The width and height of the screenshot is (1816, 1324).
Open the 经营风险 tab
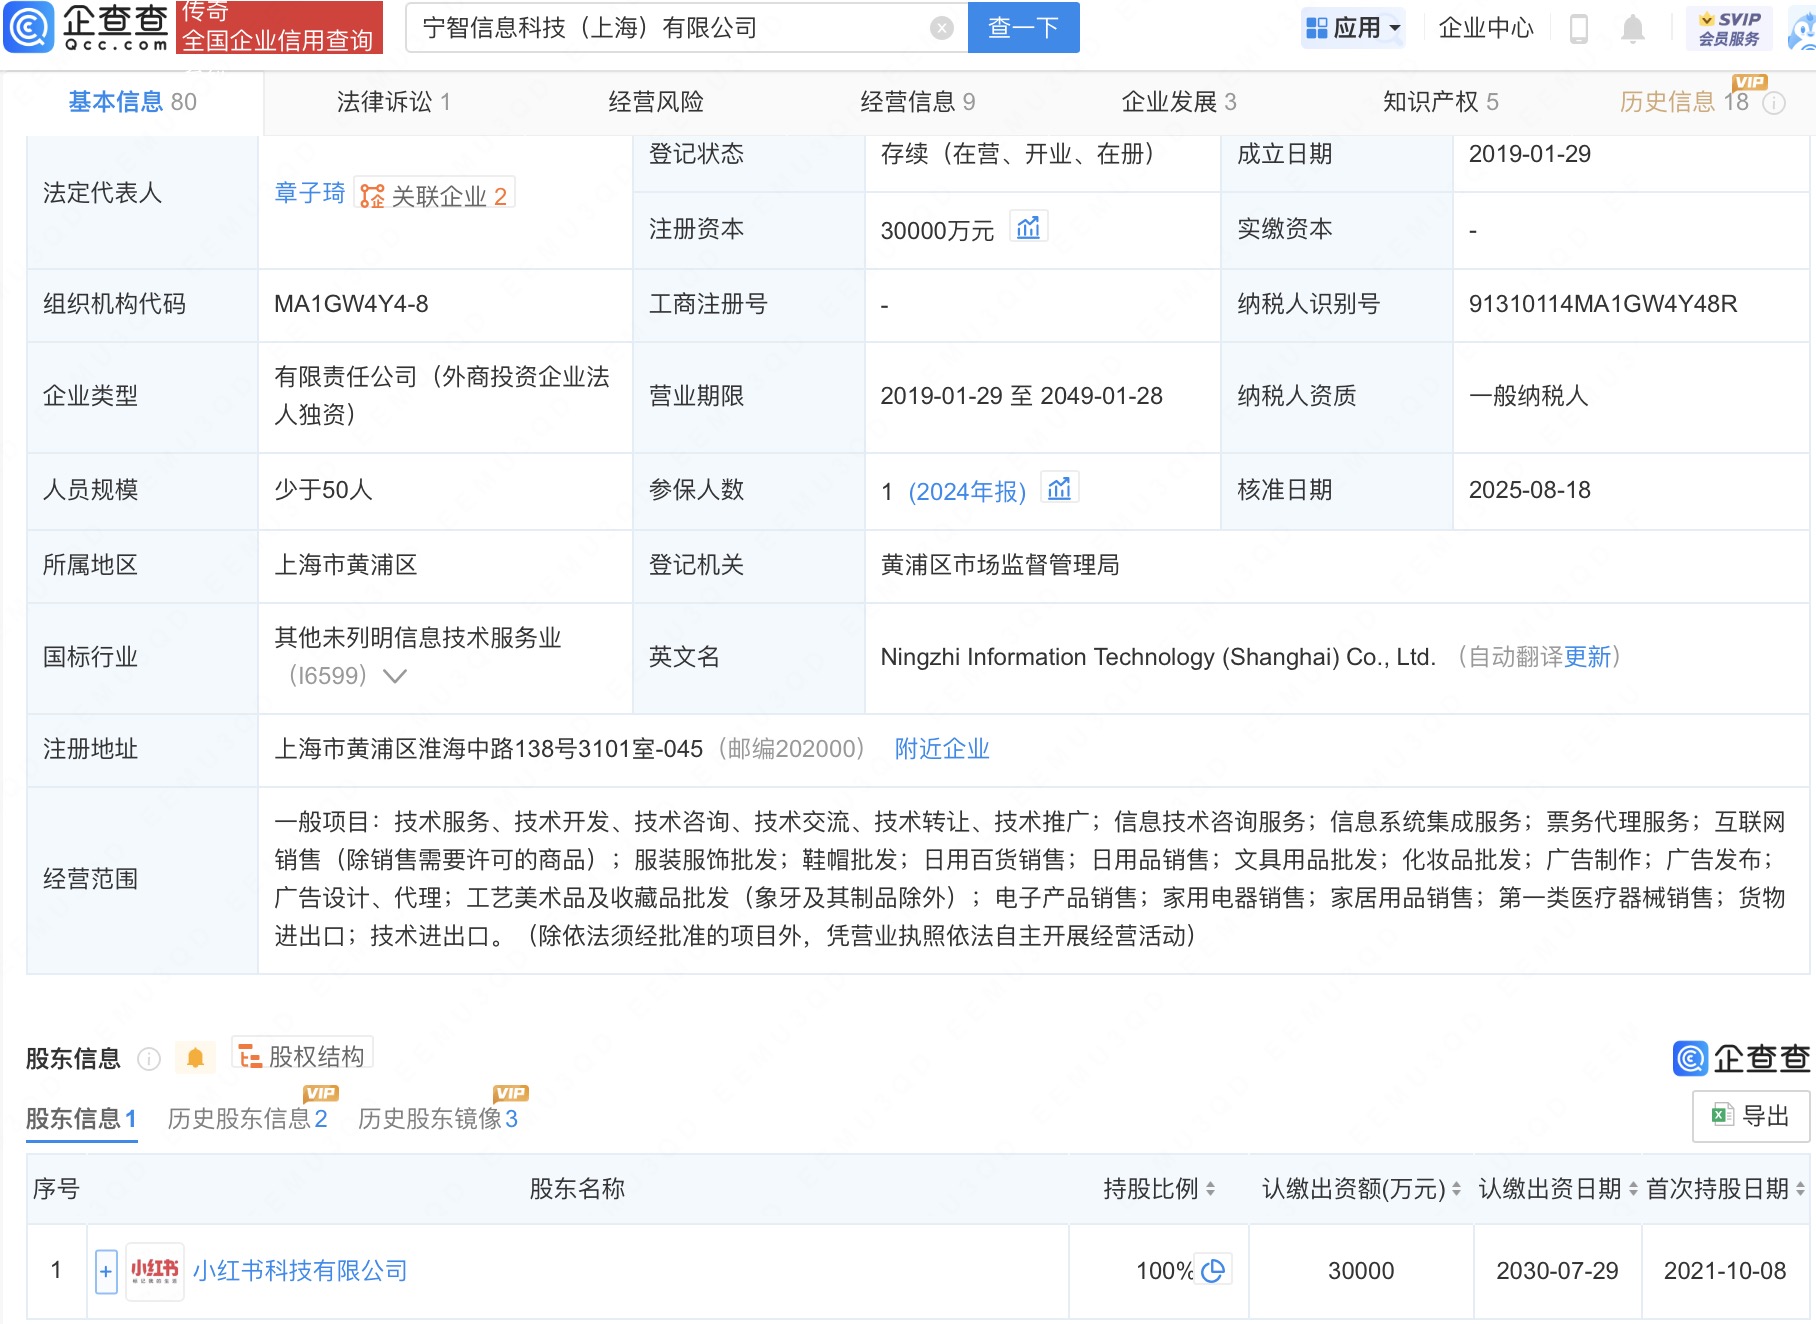[656, 102]
